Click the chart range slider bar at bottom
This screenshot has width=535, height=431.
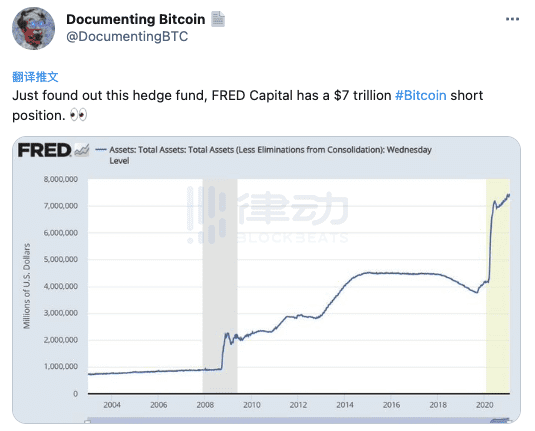(299, 420)
